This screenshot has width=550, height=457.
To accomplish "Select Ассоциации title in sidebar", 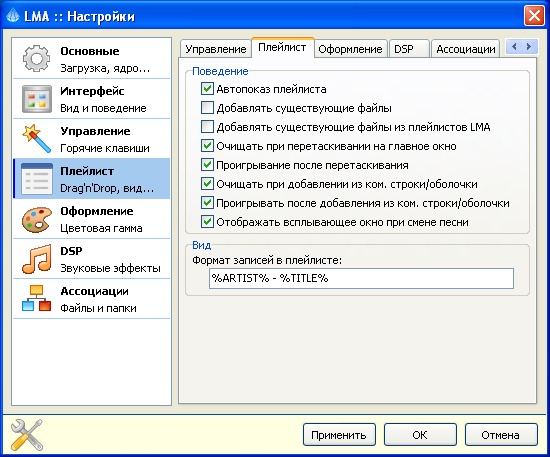I will 94,291.
